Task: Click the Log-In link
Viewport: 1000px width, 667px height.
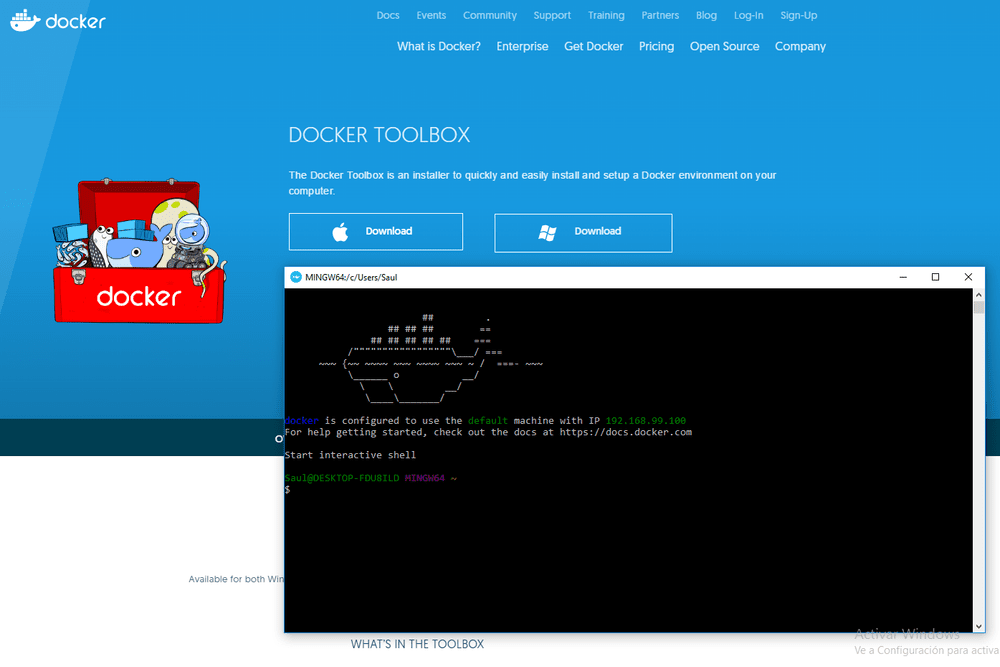Action: 748,15
